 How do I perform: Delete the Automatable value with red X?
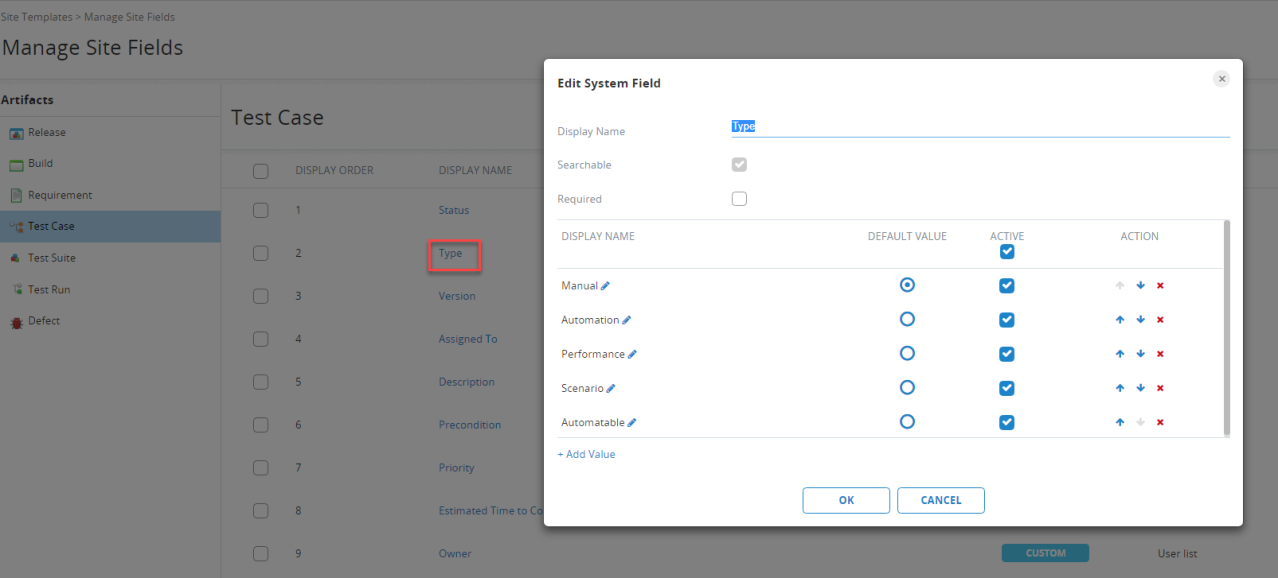tap(1160, 422)
